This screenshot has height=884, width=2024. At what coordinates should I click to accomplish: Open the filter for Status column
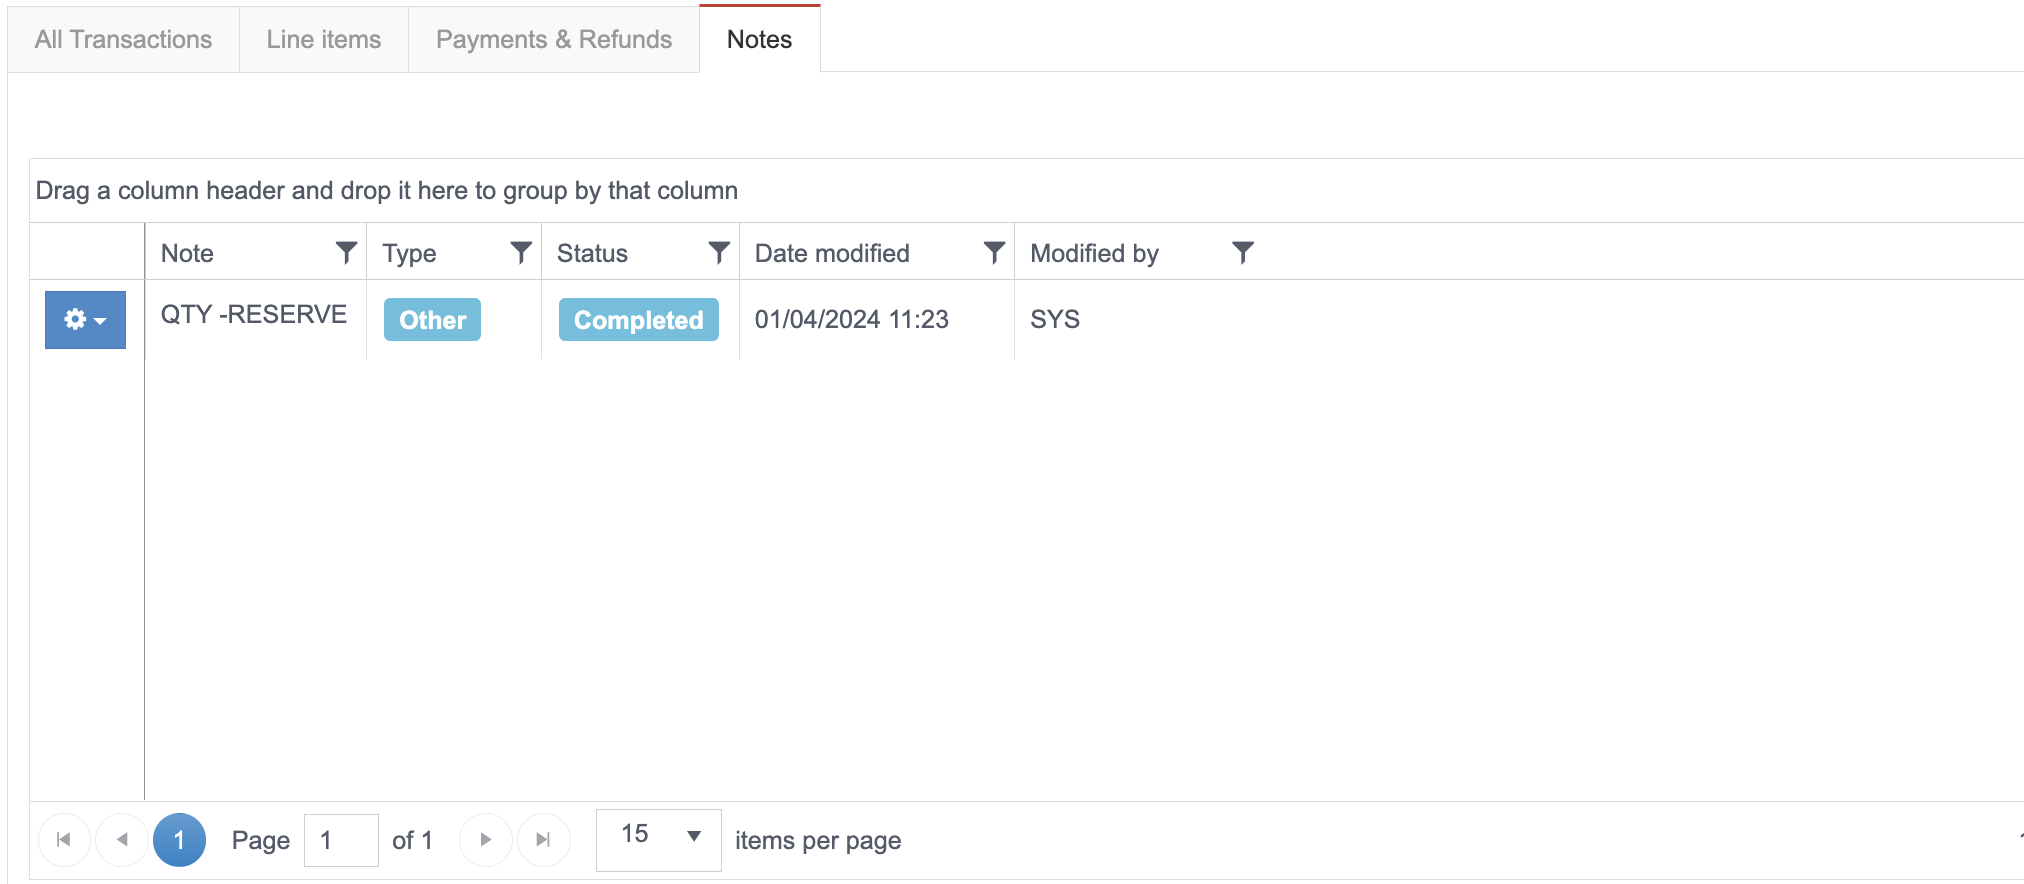coord(718,253)
